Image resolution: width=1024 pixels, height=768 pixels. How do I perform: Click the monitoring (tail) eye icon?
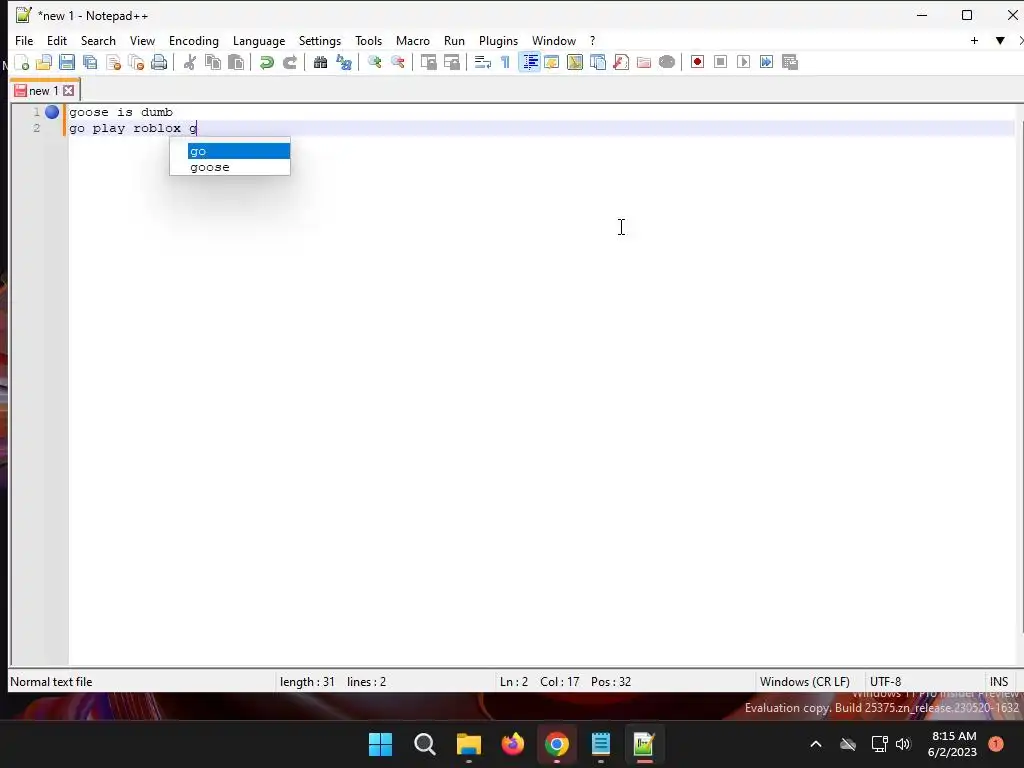667,62
